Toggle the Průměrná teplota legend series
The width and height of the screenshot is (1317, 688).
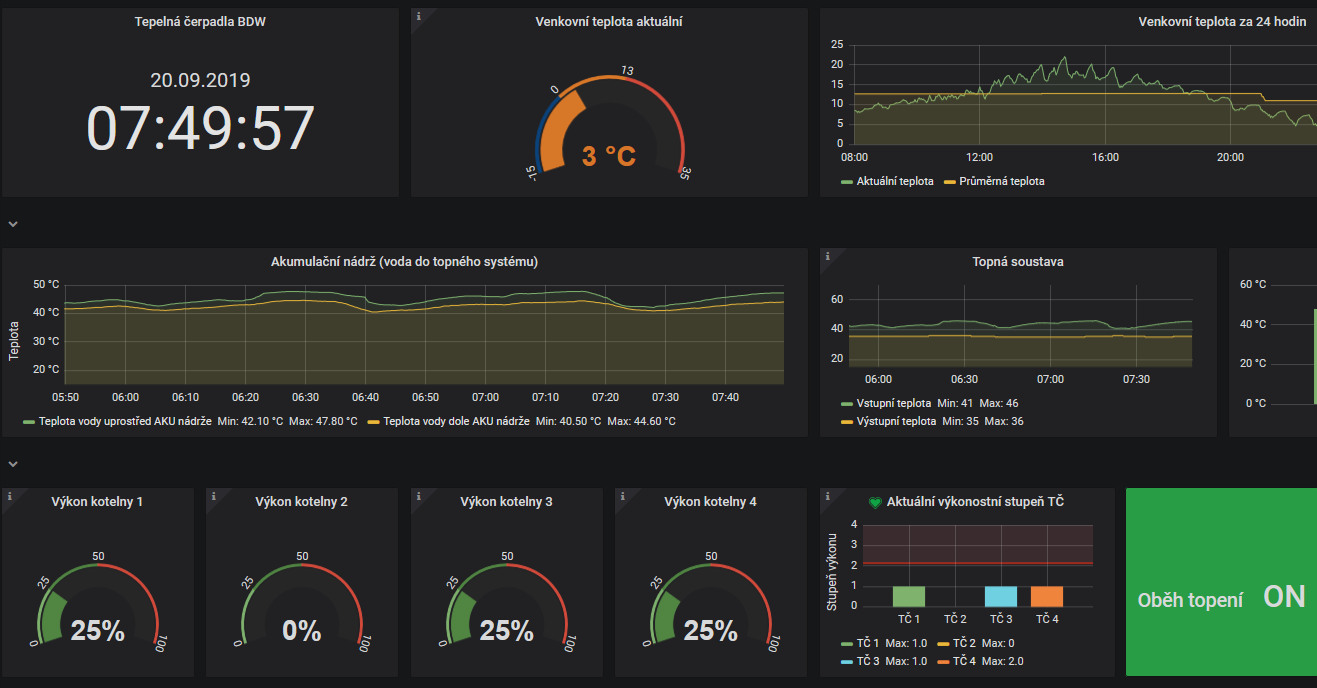pyautogui.click(x=1001, y=182)
